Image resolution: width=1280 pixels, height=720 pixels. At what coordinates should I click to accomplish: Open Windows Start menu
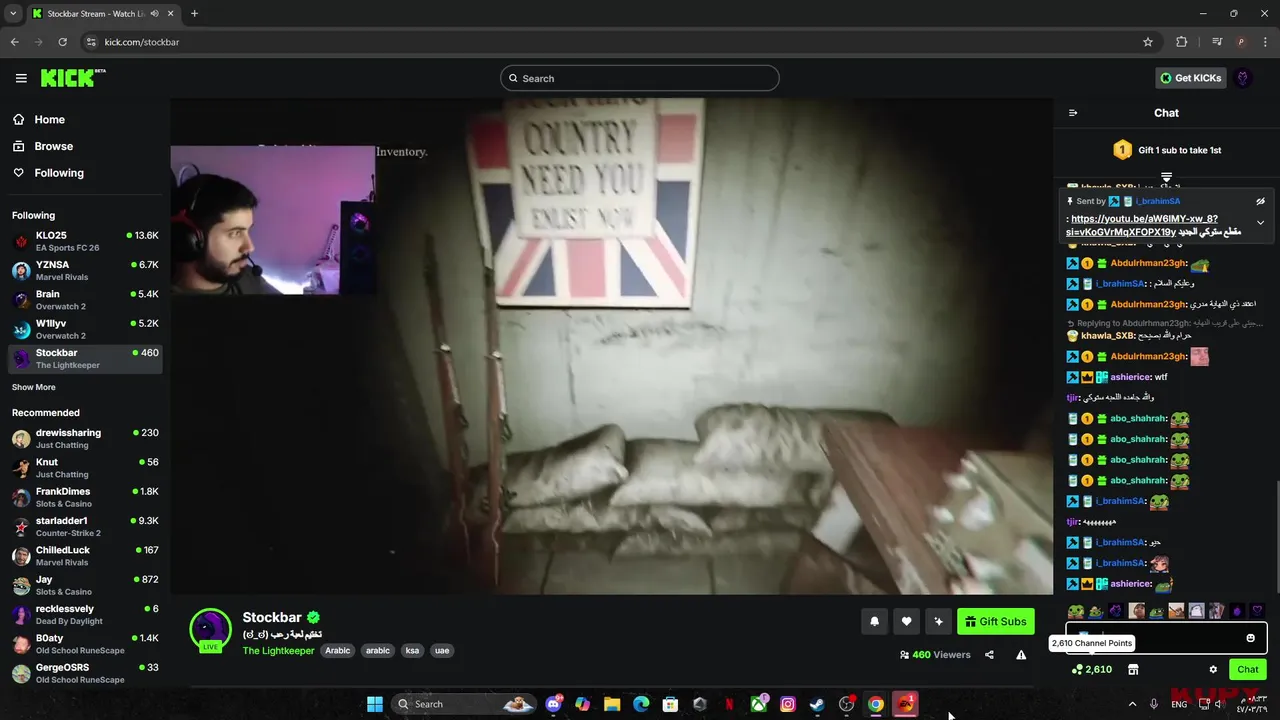coord(375,704)
